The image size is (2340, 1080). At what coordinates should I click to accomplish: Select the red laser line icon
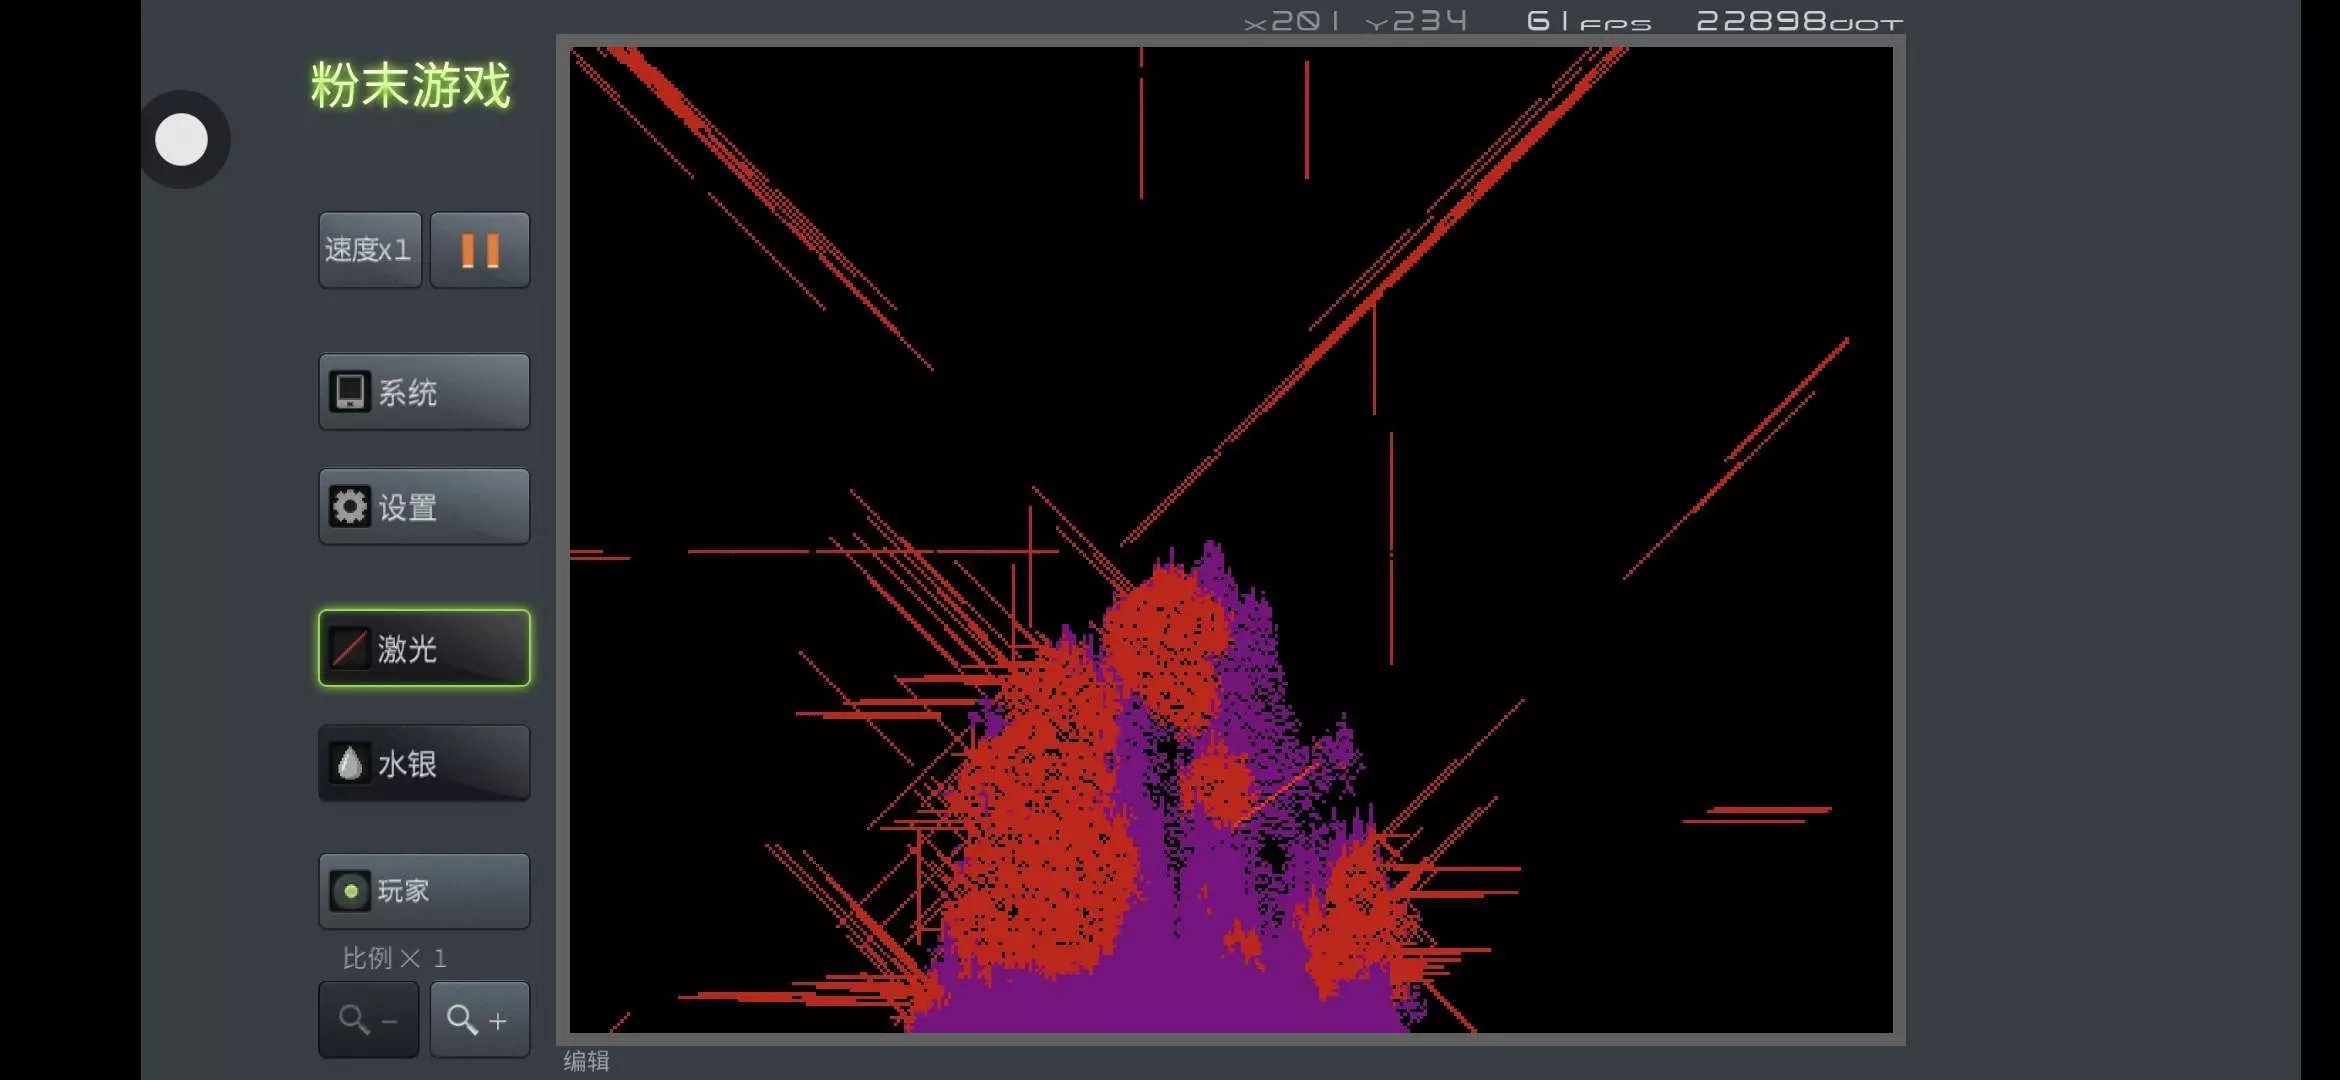(x=350, y=648)
